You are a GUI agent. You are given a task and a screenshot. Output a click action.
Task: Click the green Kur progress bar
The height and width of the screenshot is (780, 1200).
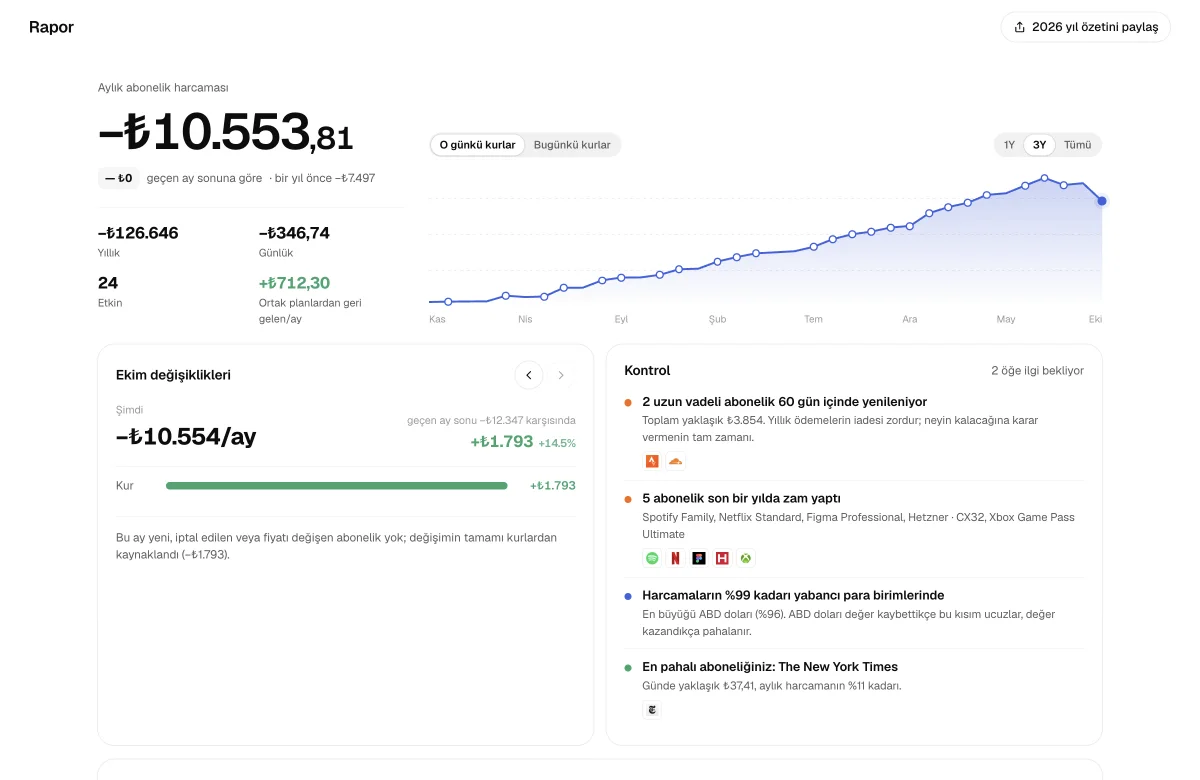(337, 486)
